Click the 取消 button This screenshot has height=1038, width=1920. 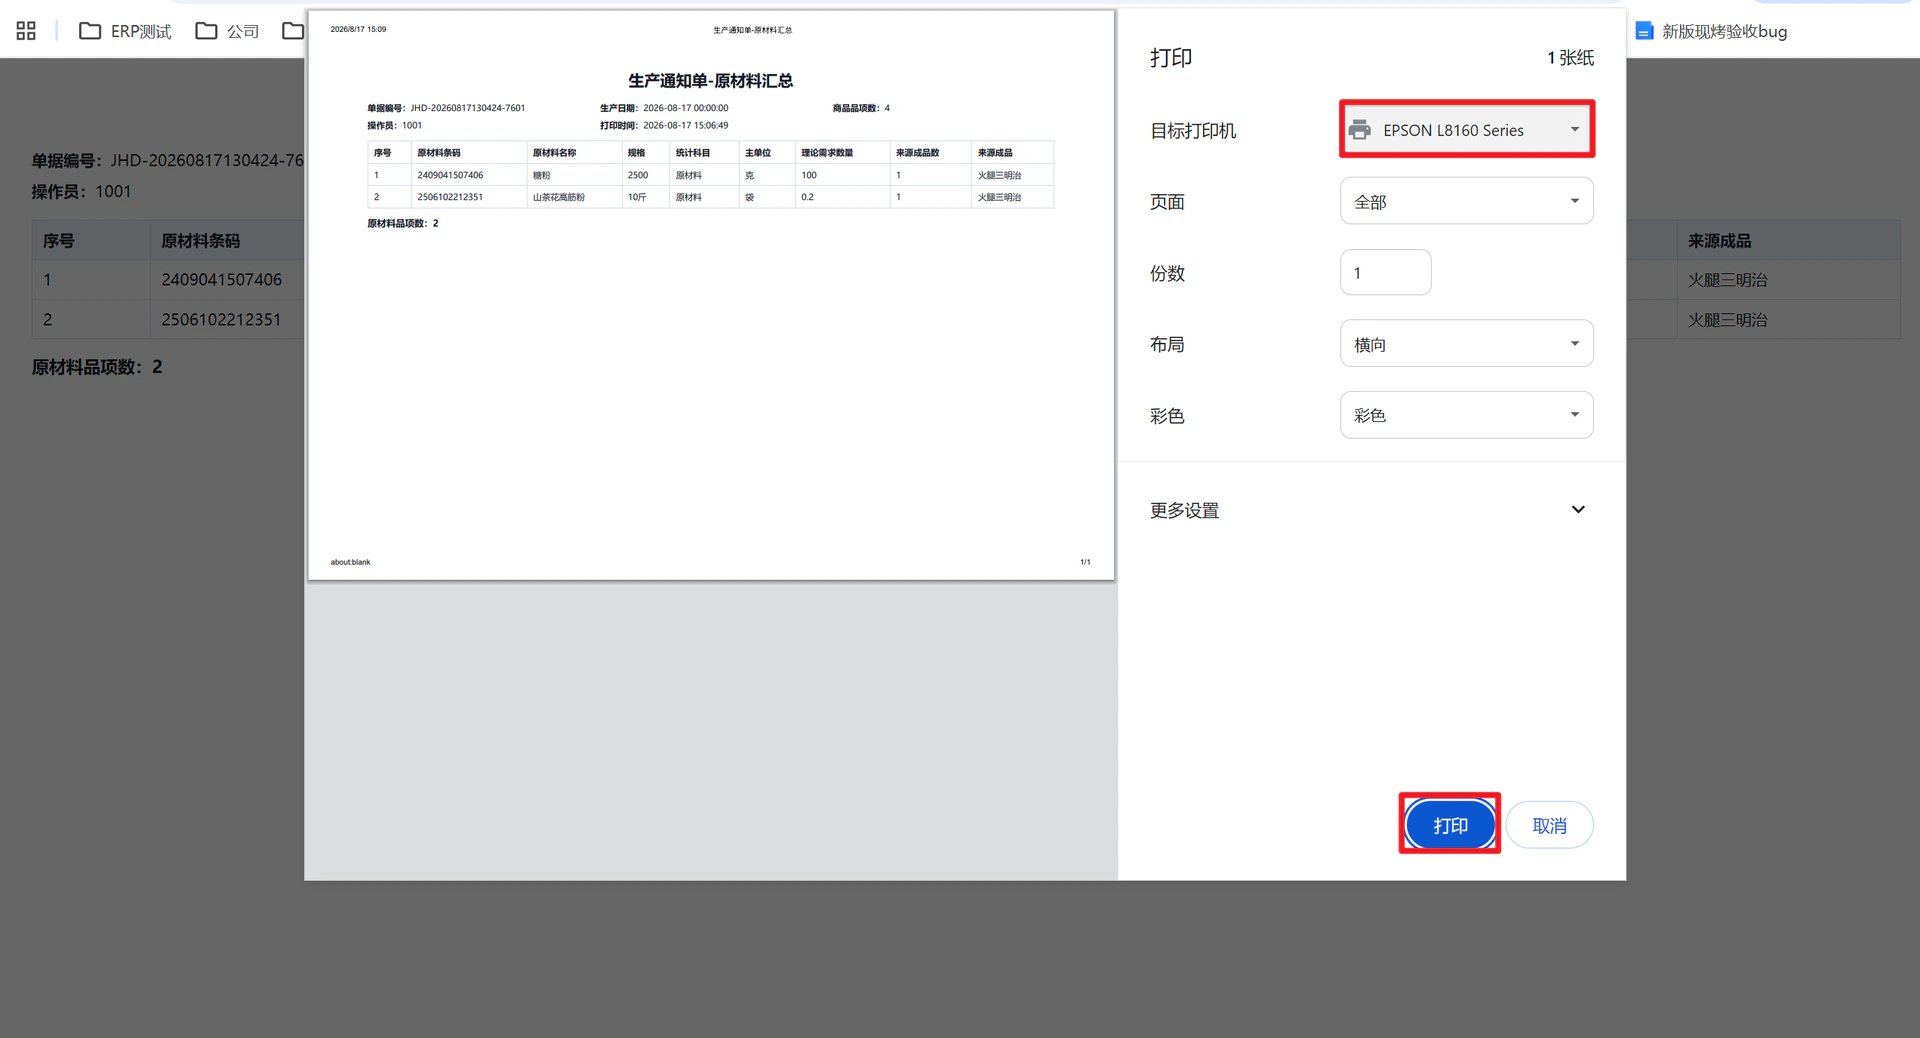[1549, 825]
